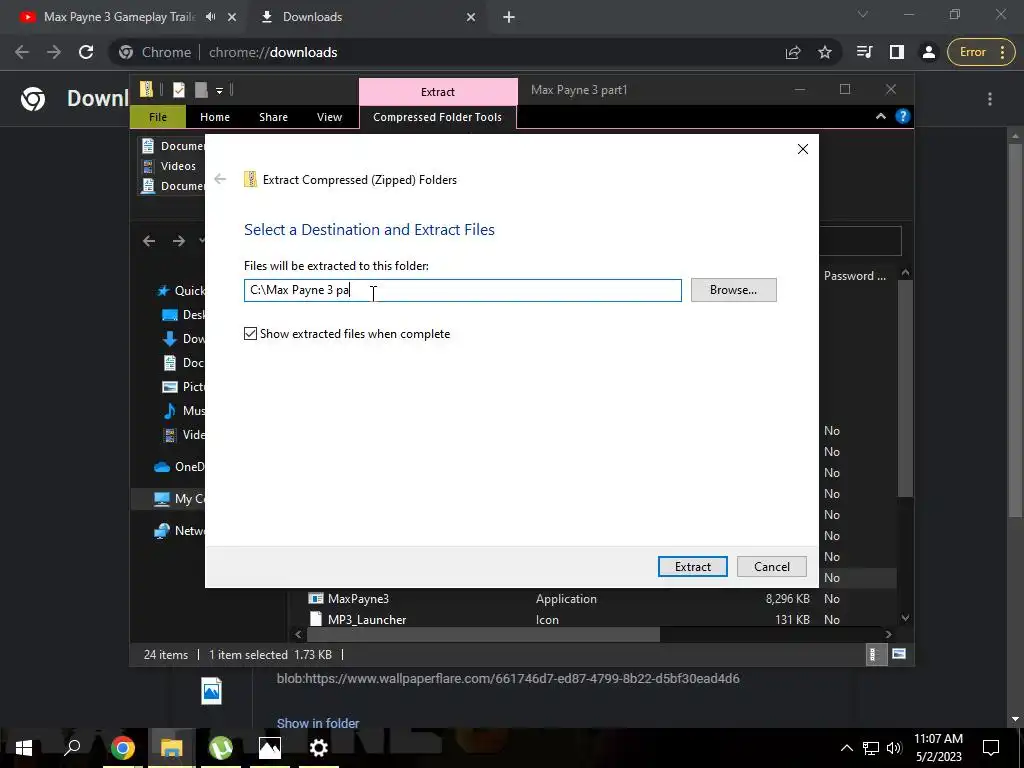Switch to the Max Payne 3 Gameplay Trailer tab
The image size is (1024, 768).
(x=120, y=17)
